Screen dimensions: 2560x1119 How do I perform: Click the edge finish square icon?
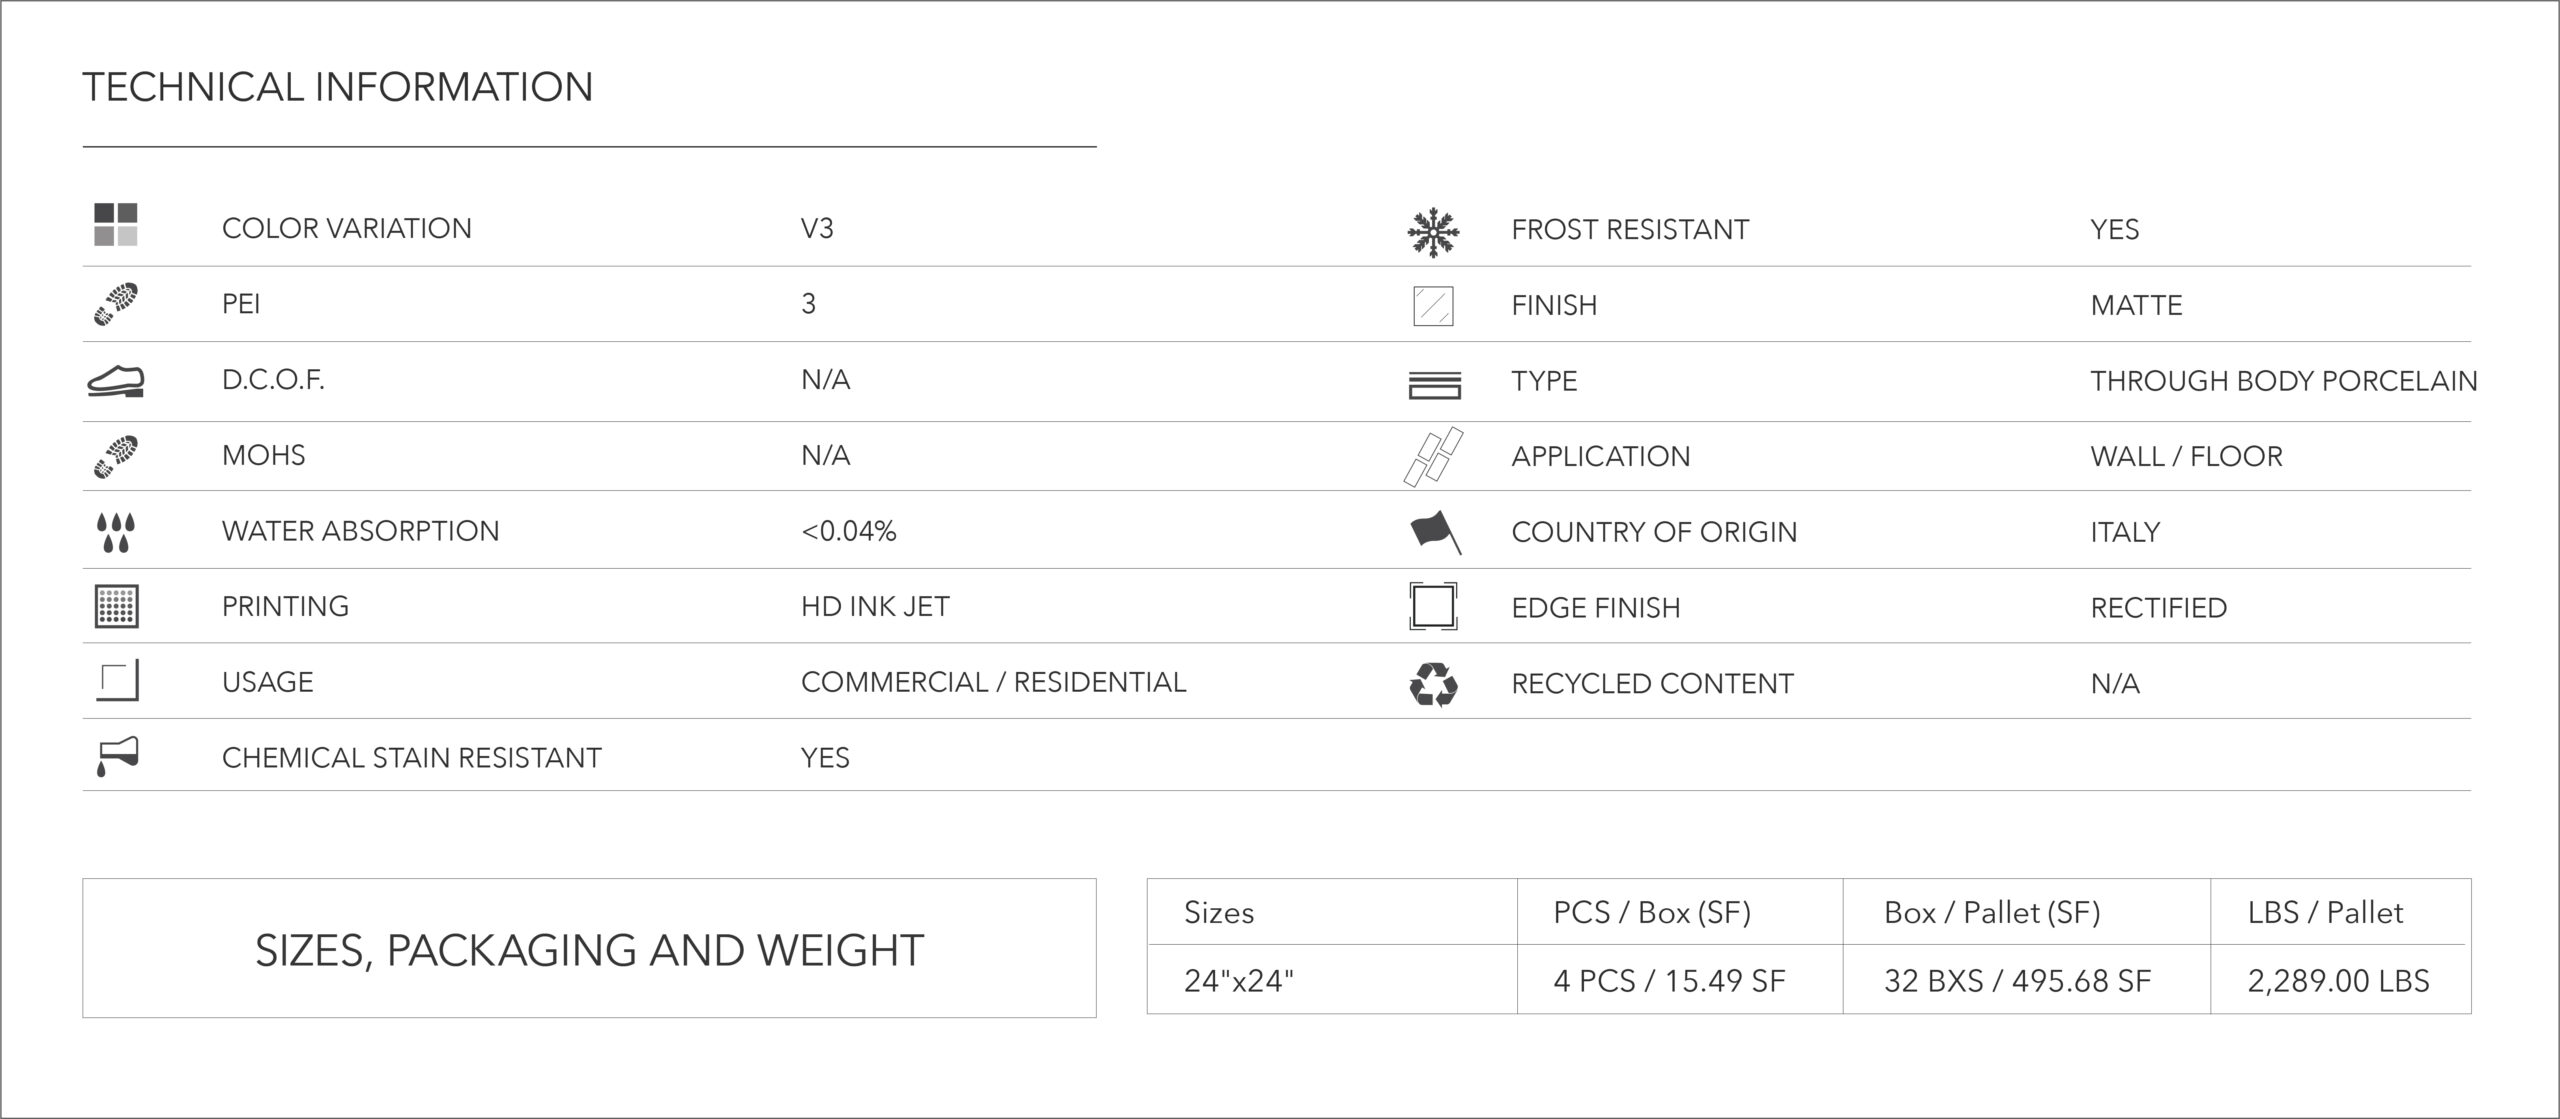point(1433,606)
